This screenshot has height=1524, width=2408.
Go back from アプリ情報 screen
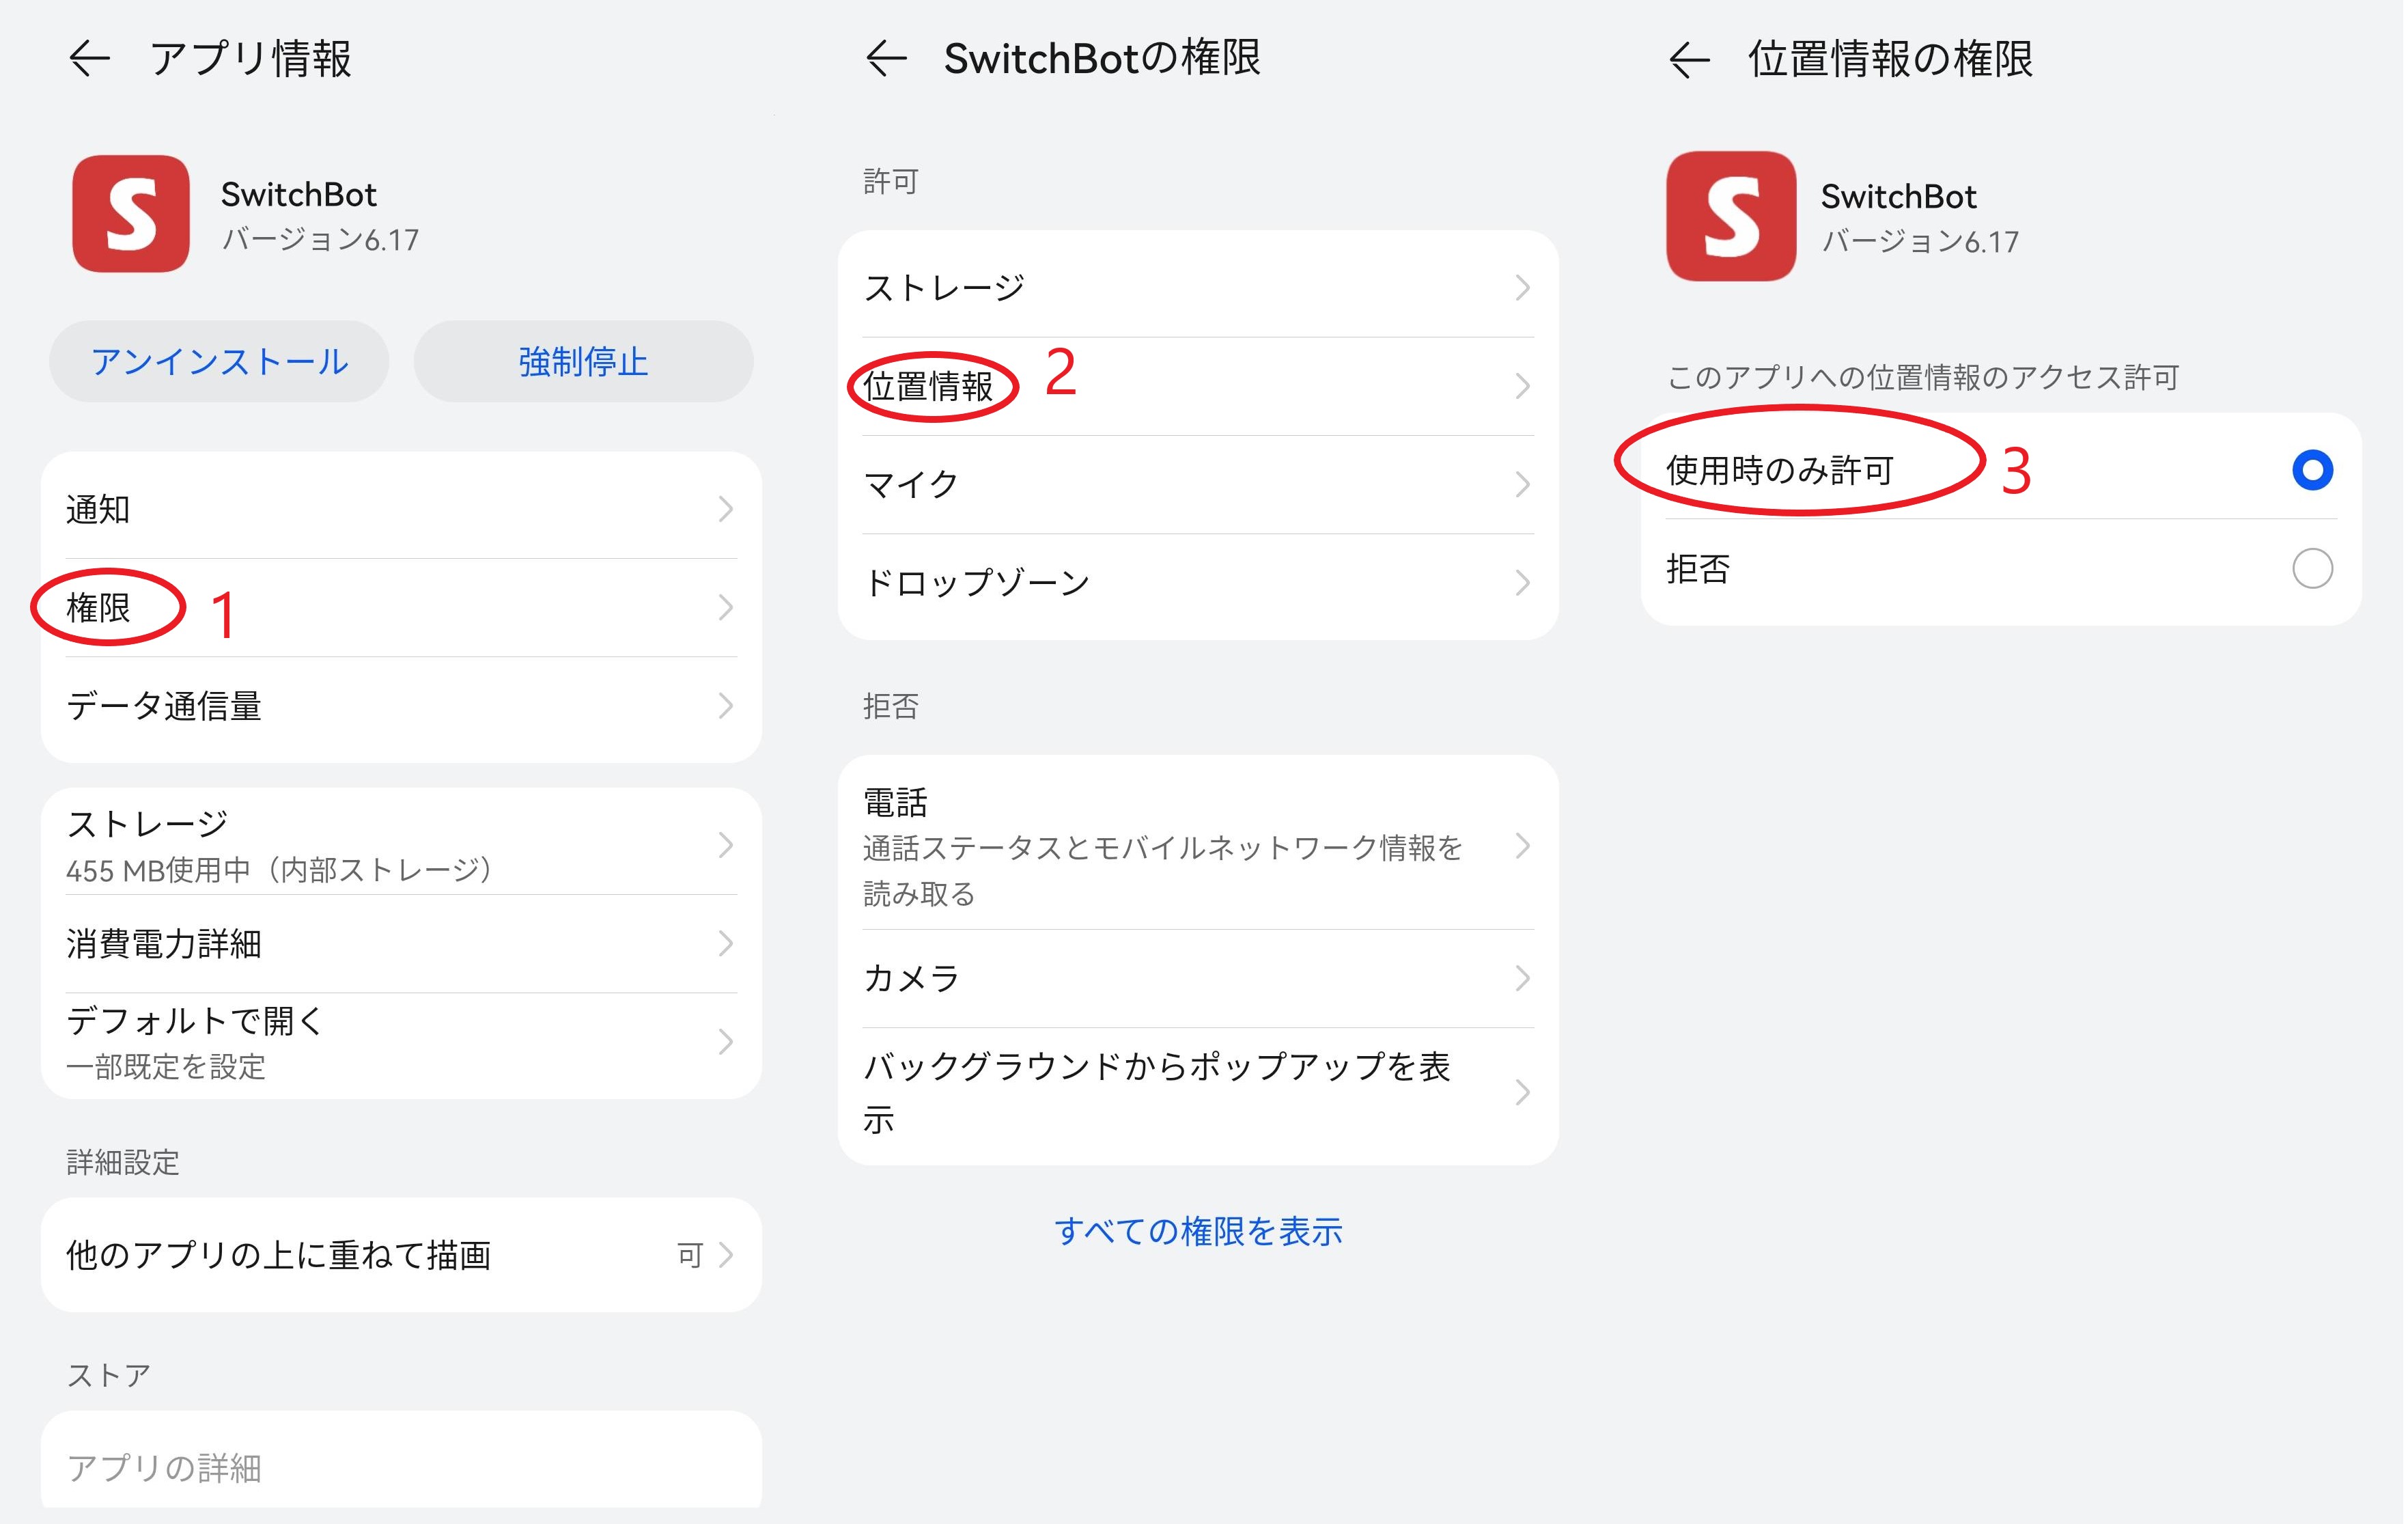tap(89, 59)
